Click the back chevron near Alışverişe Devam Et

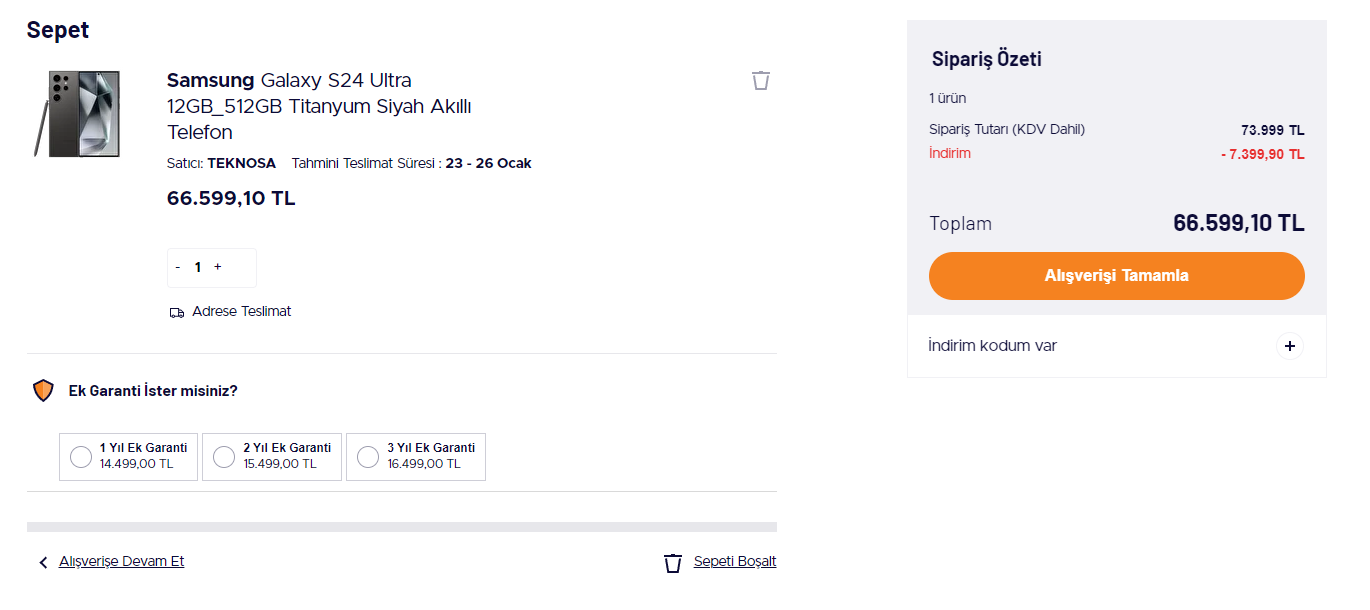click(x=43, y=563)
